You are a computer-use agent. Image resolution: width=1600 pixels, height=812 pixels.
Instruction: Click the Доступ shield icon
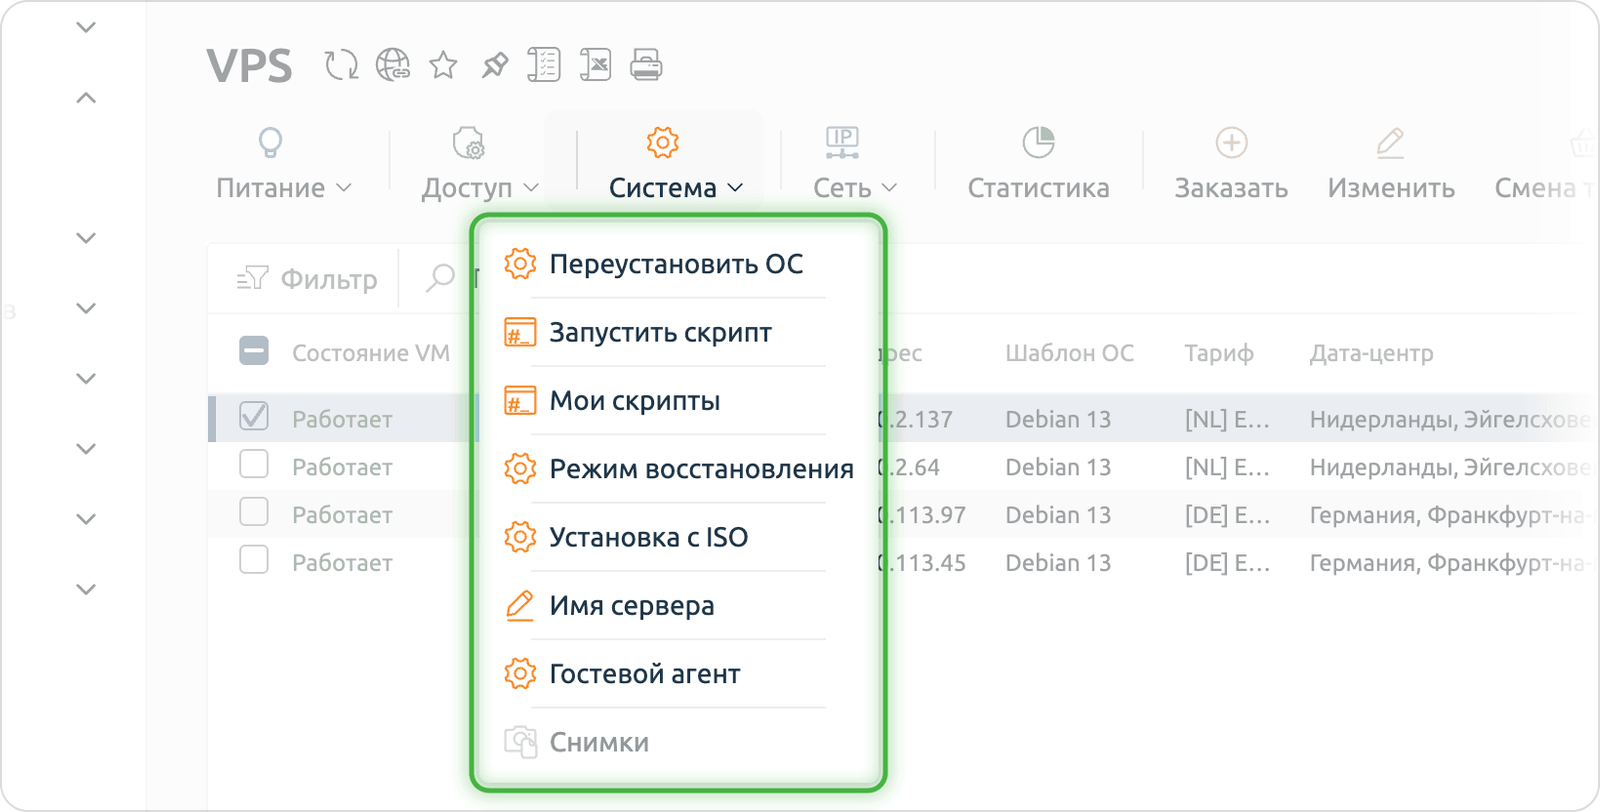tap(468, 143)
